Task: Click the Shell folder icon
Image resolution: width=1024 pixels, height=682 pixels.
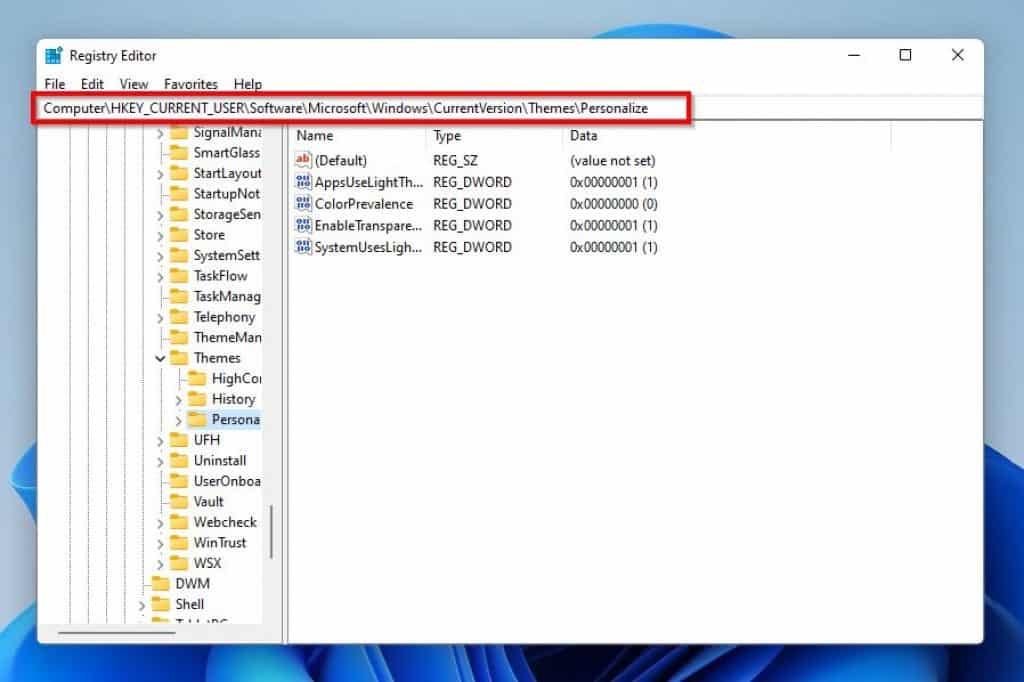Action: tap(161, 604)
